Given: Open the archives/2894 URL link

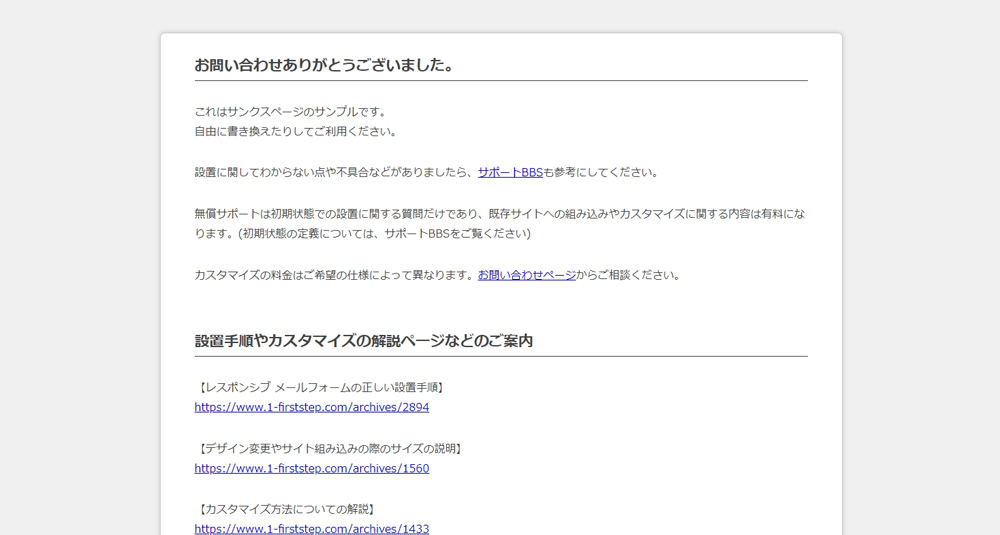Looking at the screenshot, I should pos(312,407).
